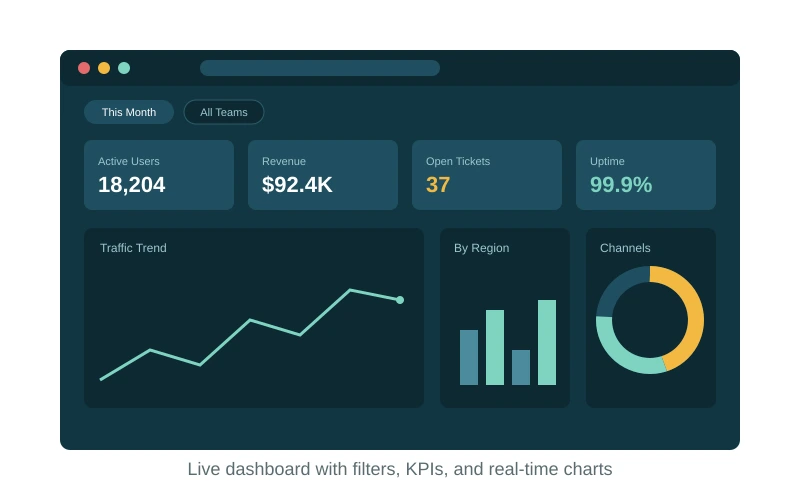The height and width of the screenshot is (500, 800).
Task: Click the Active Users label
Action: (129, 161)
